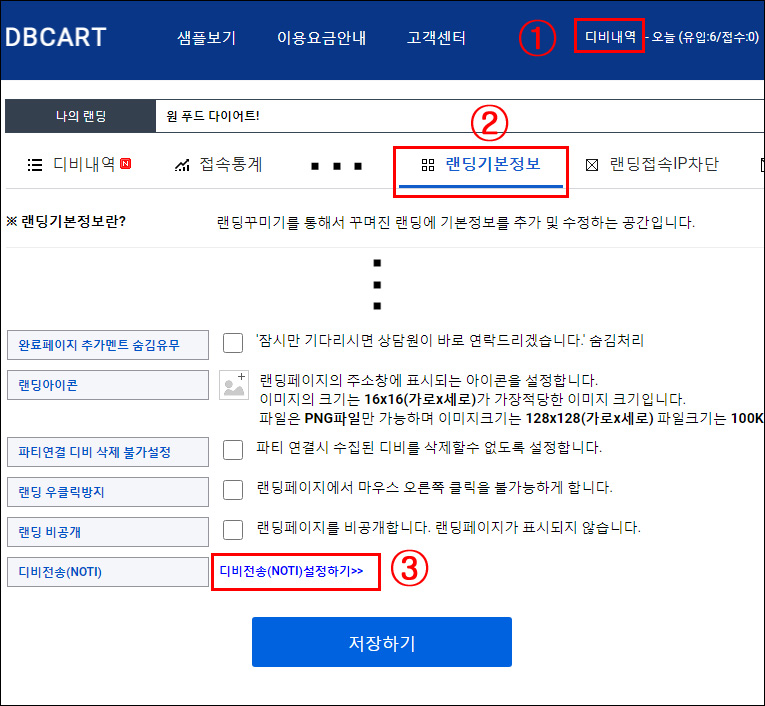This screenshot has height=706, width=765.
Task: Go to 이용요금안내 in the top menu
Action: point(321,39)
